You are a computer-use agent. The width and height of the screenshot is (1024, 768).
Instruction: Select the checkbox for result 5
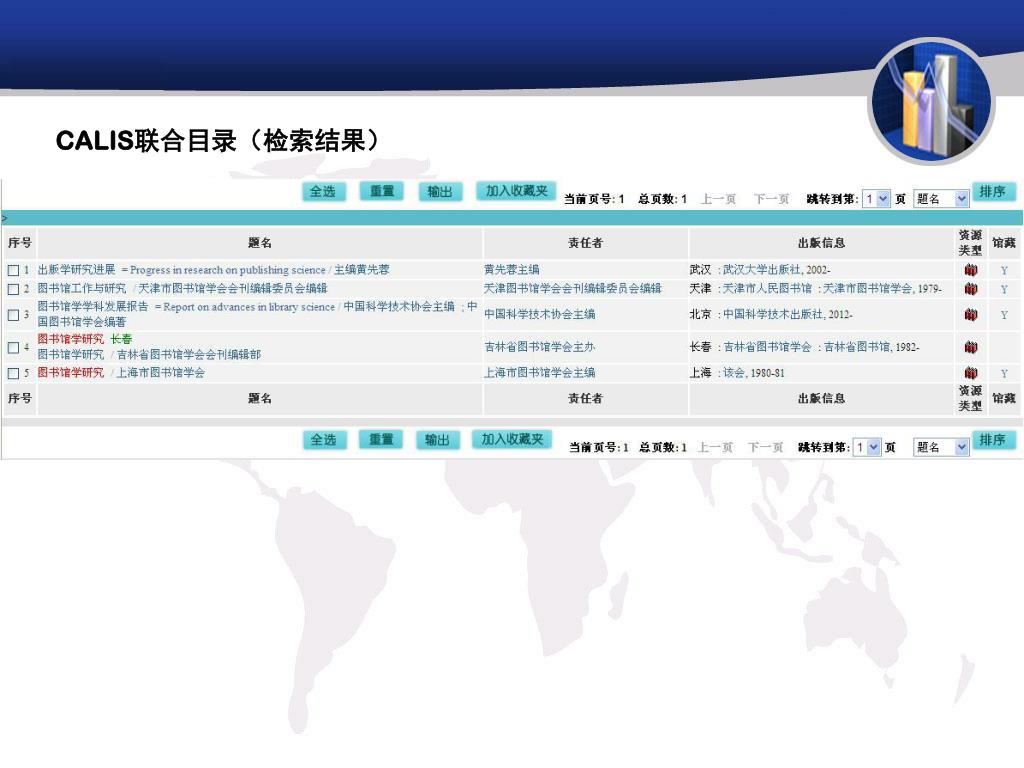pos(13,374)
